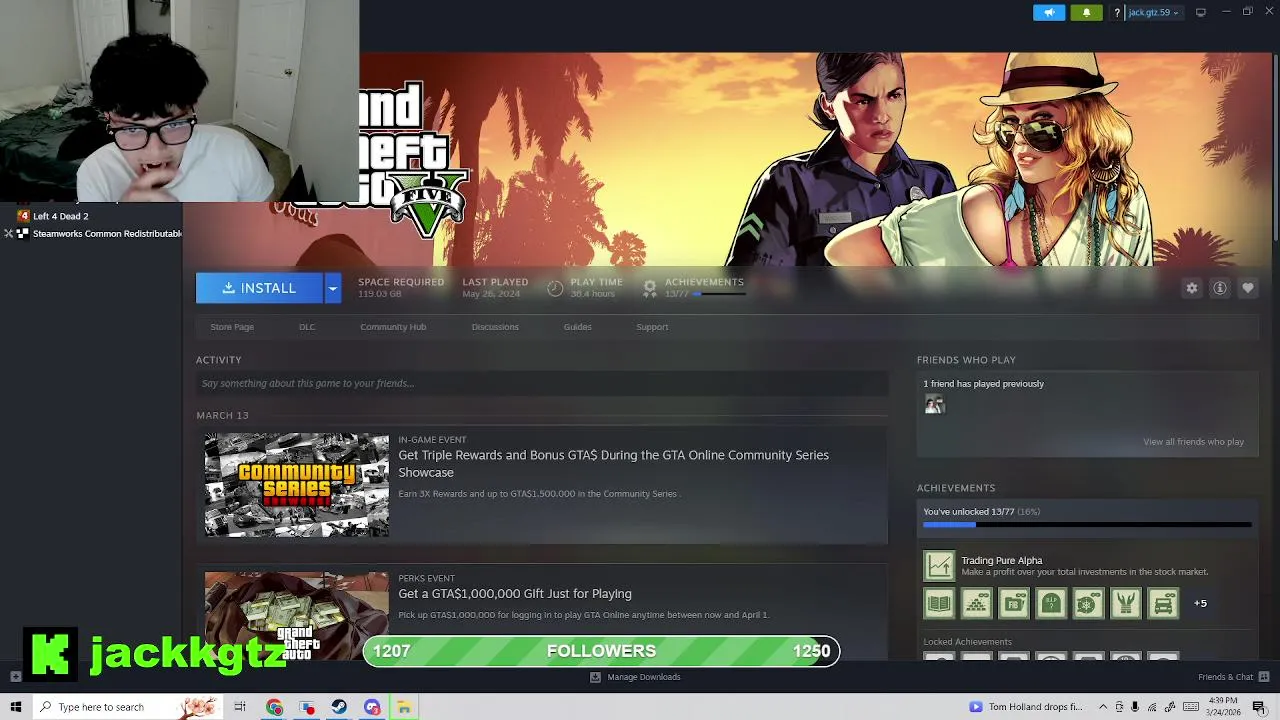Open the Discussions tab

(495, 327)
